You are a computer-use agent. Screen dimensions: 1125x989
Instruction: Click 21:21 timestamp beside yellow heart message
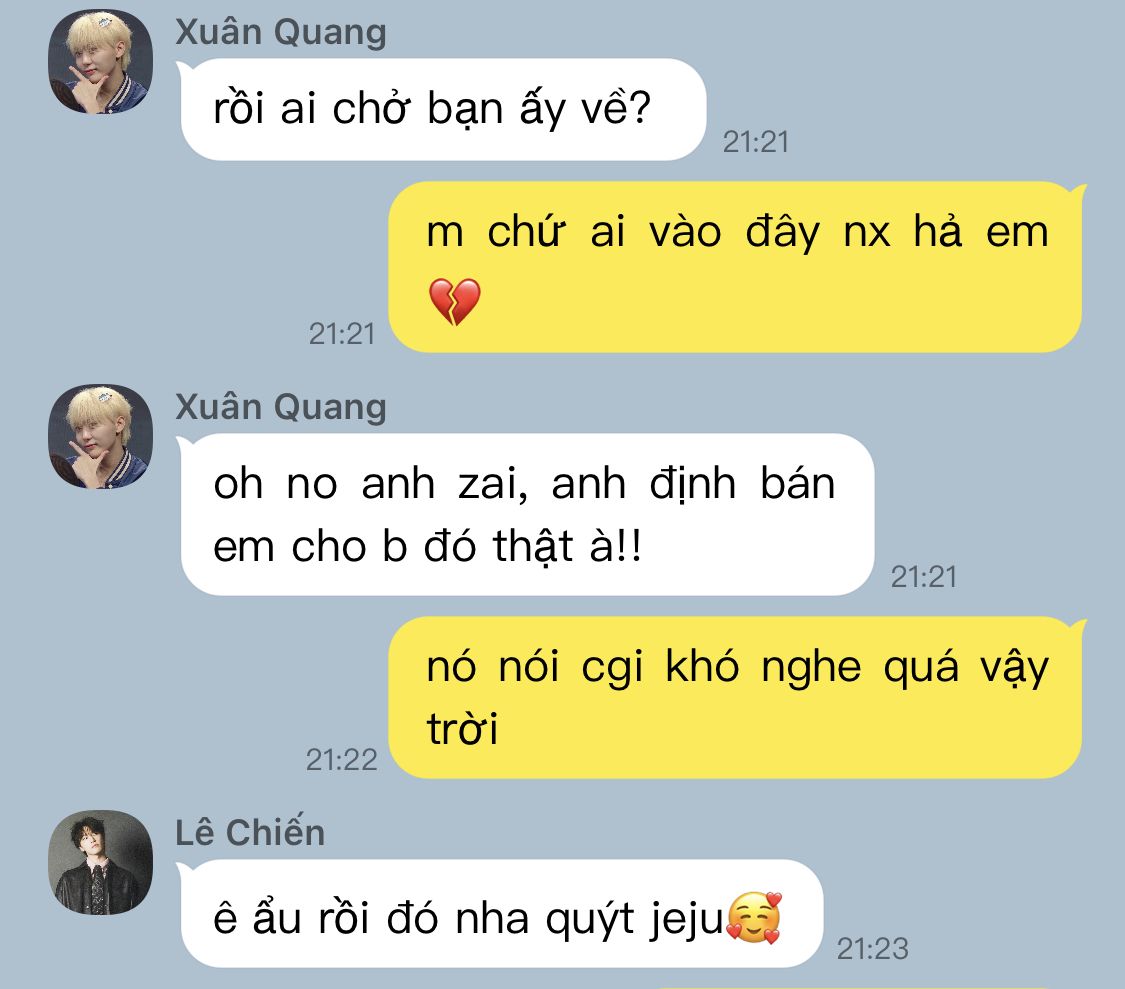(342, 333)
